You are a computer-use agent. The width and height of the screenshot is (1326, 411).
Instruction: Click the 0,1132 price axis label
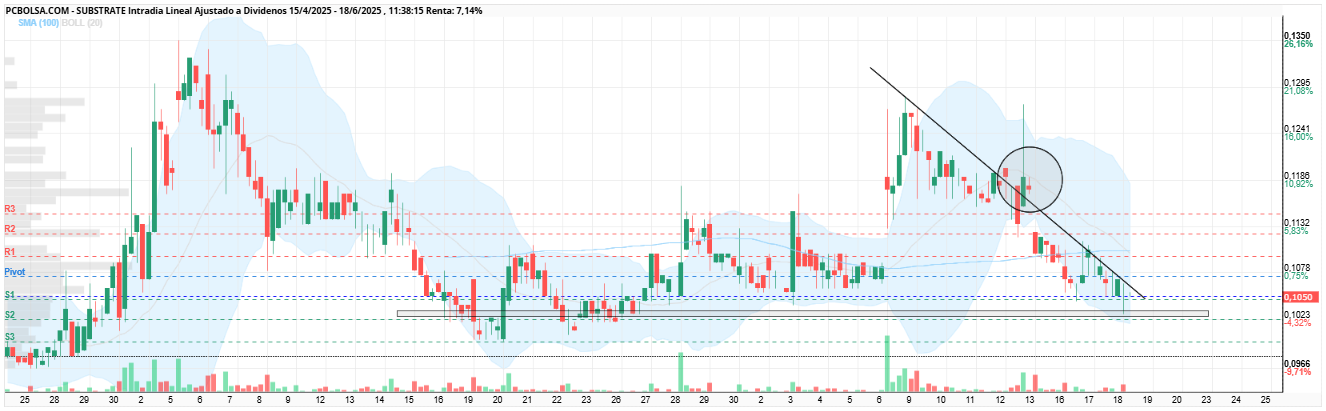pos(1297,222)
